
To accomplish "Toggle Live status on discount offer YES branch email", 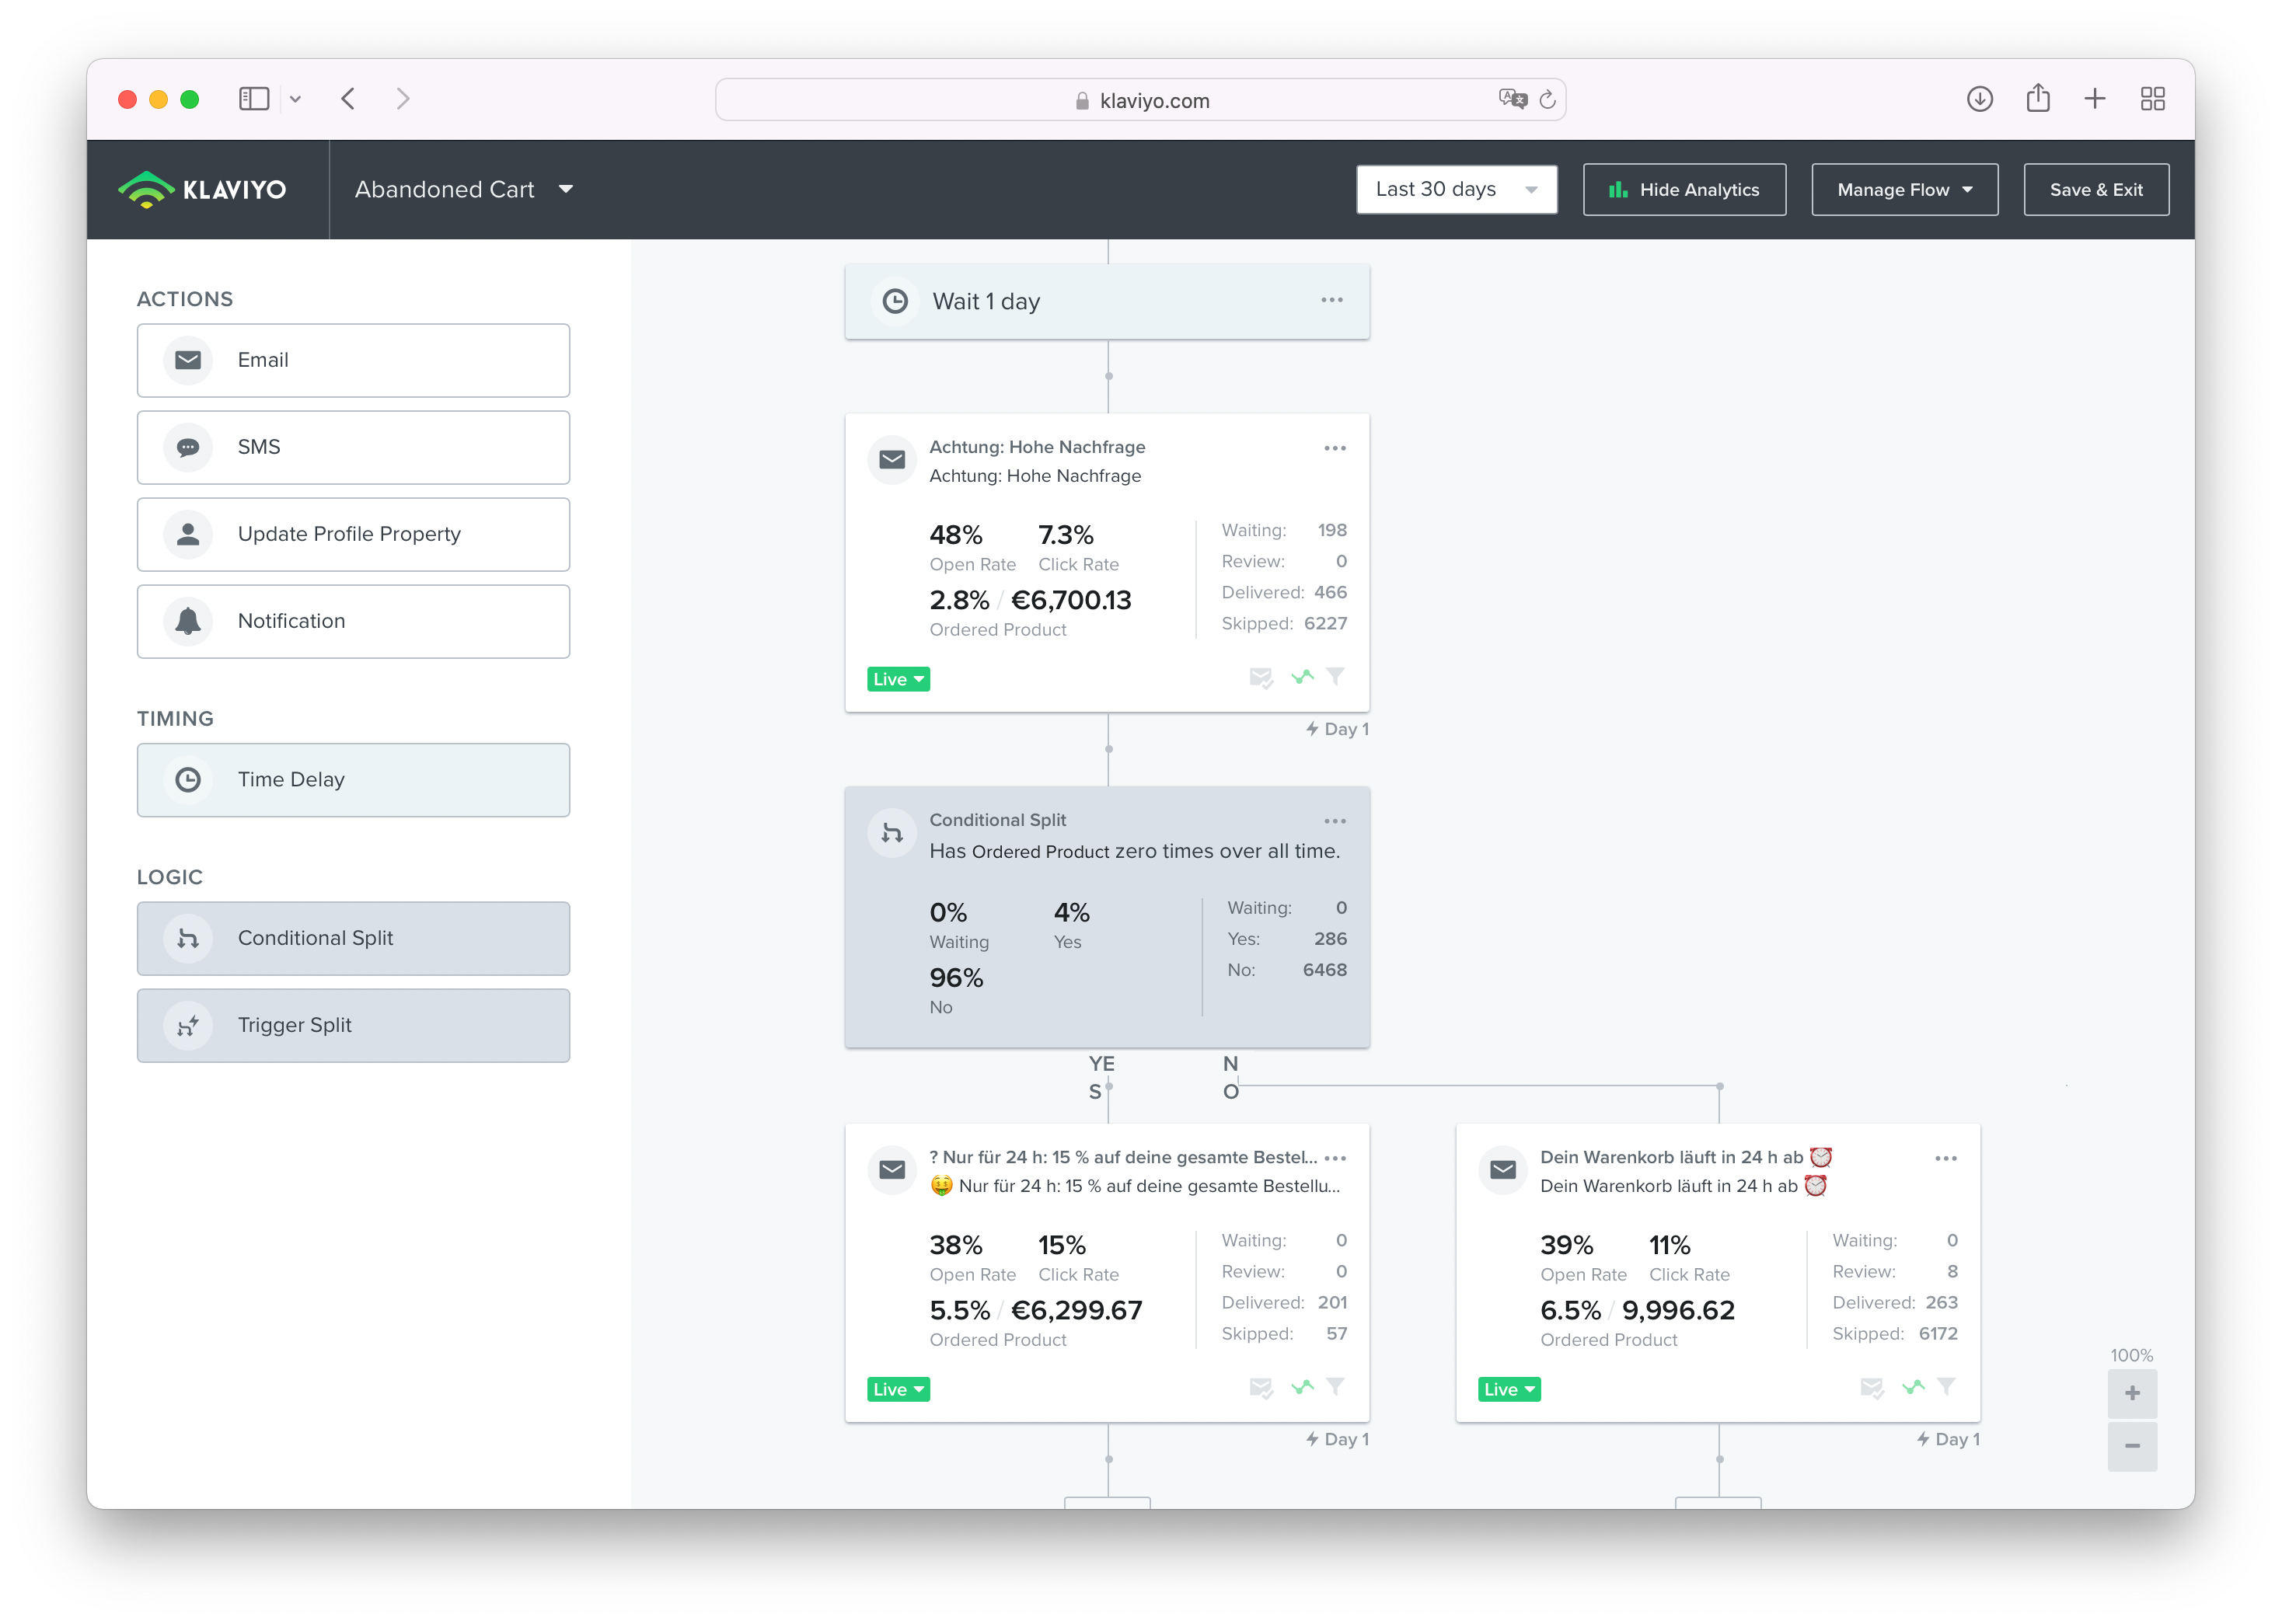I will click(898, 1389).
